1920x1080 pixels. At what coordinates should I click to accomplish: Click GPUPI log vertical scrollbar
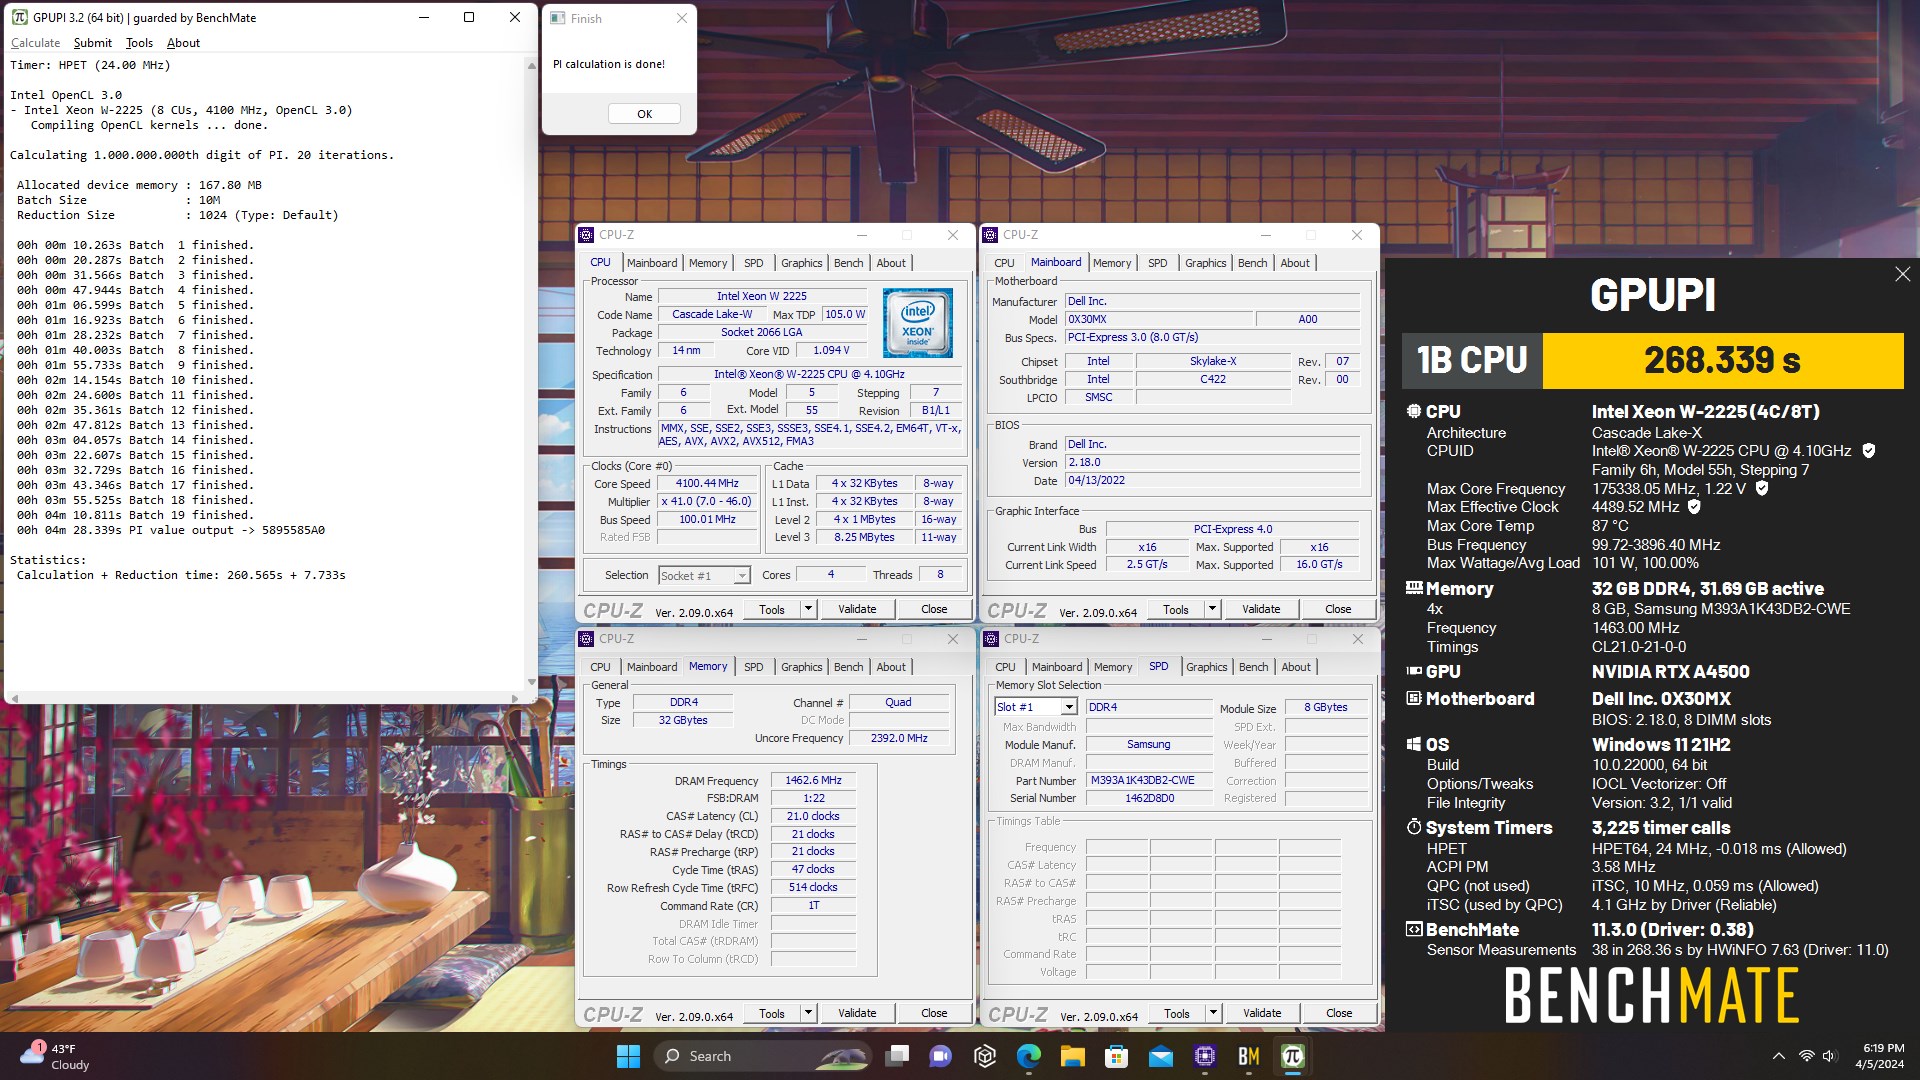pyautogui.click(x=531, y=374)
